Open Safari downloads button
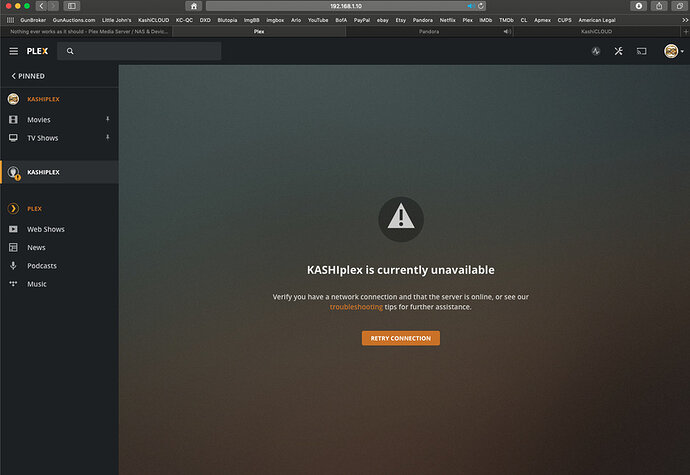The width and height of the screenshot is (690, 475). tap(638, 6)
